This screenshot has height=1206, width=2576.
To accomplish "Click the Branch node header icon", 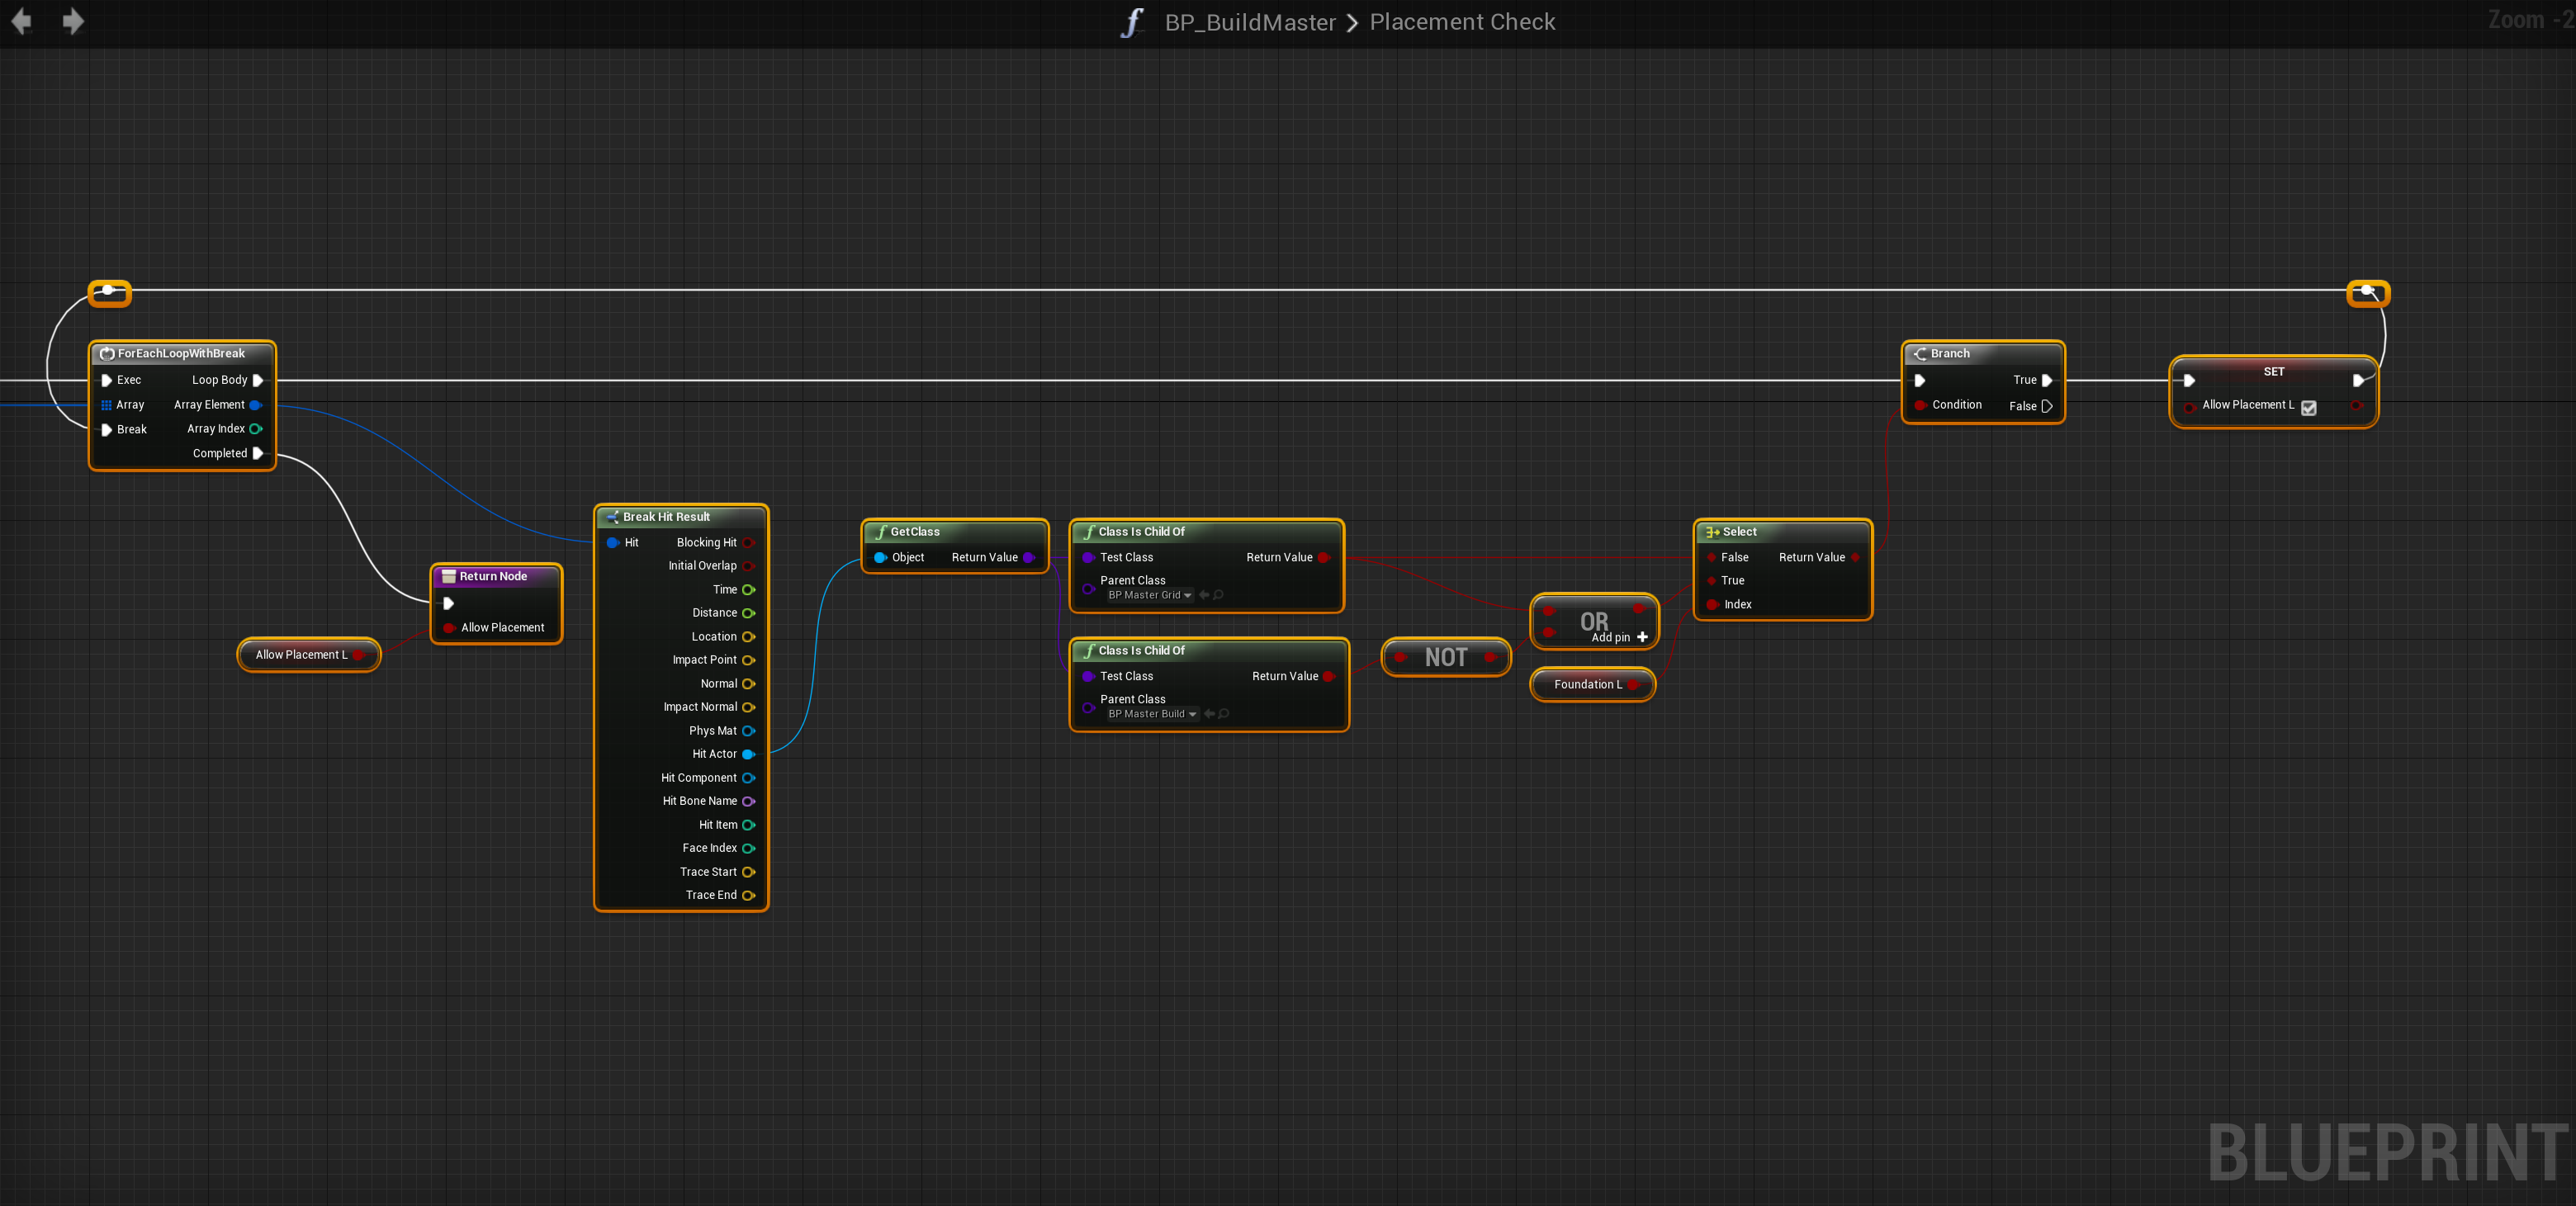I will click(x=1920, y=353).
